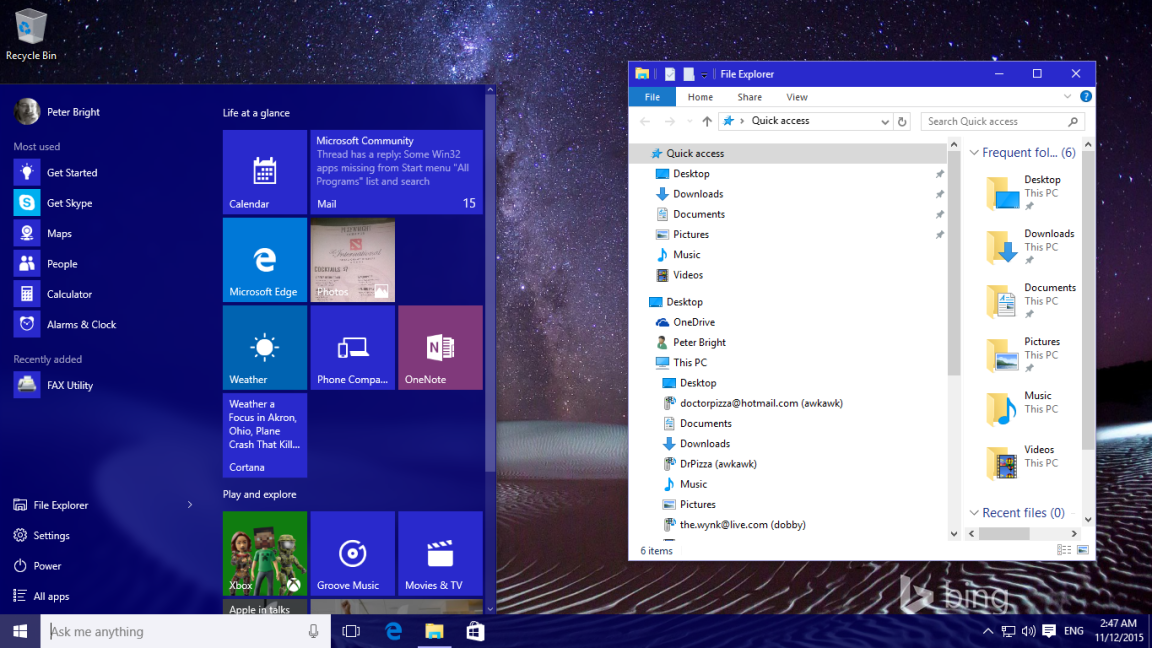1152x648 pixels.
Task: Click the Cortana microphone icon
Action: click(x=313, y=631)
